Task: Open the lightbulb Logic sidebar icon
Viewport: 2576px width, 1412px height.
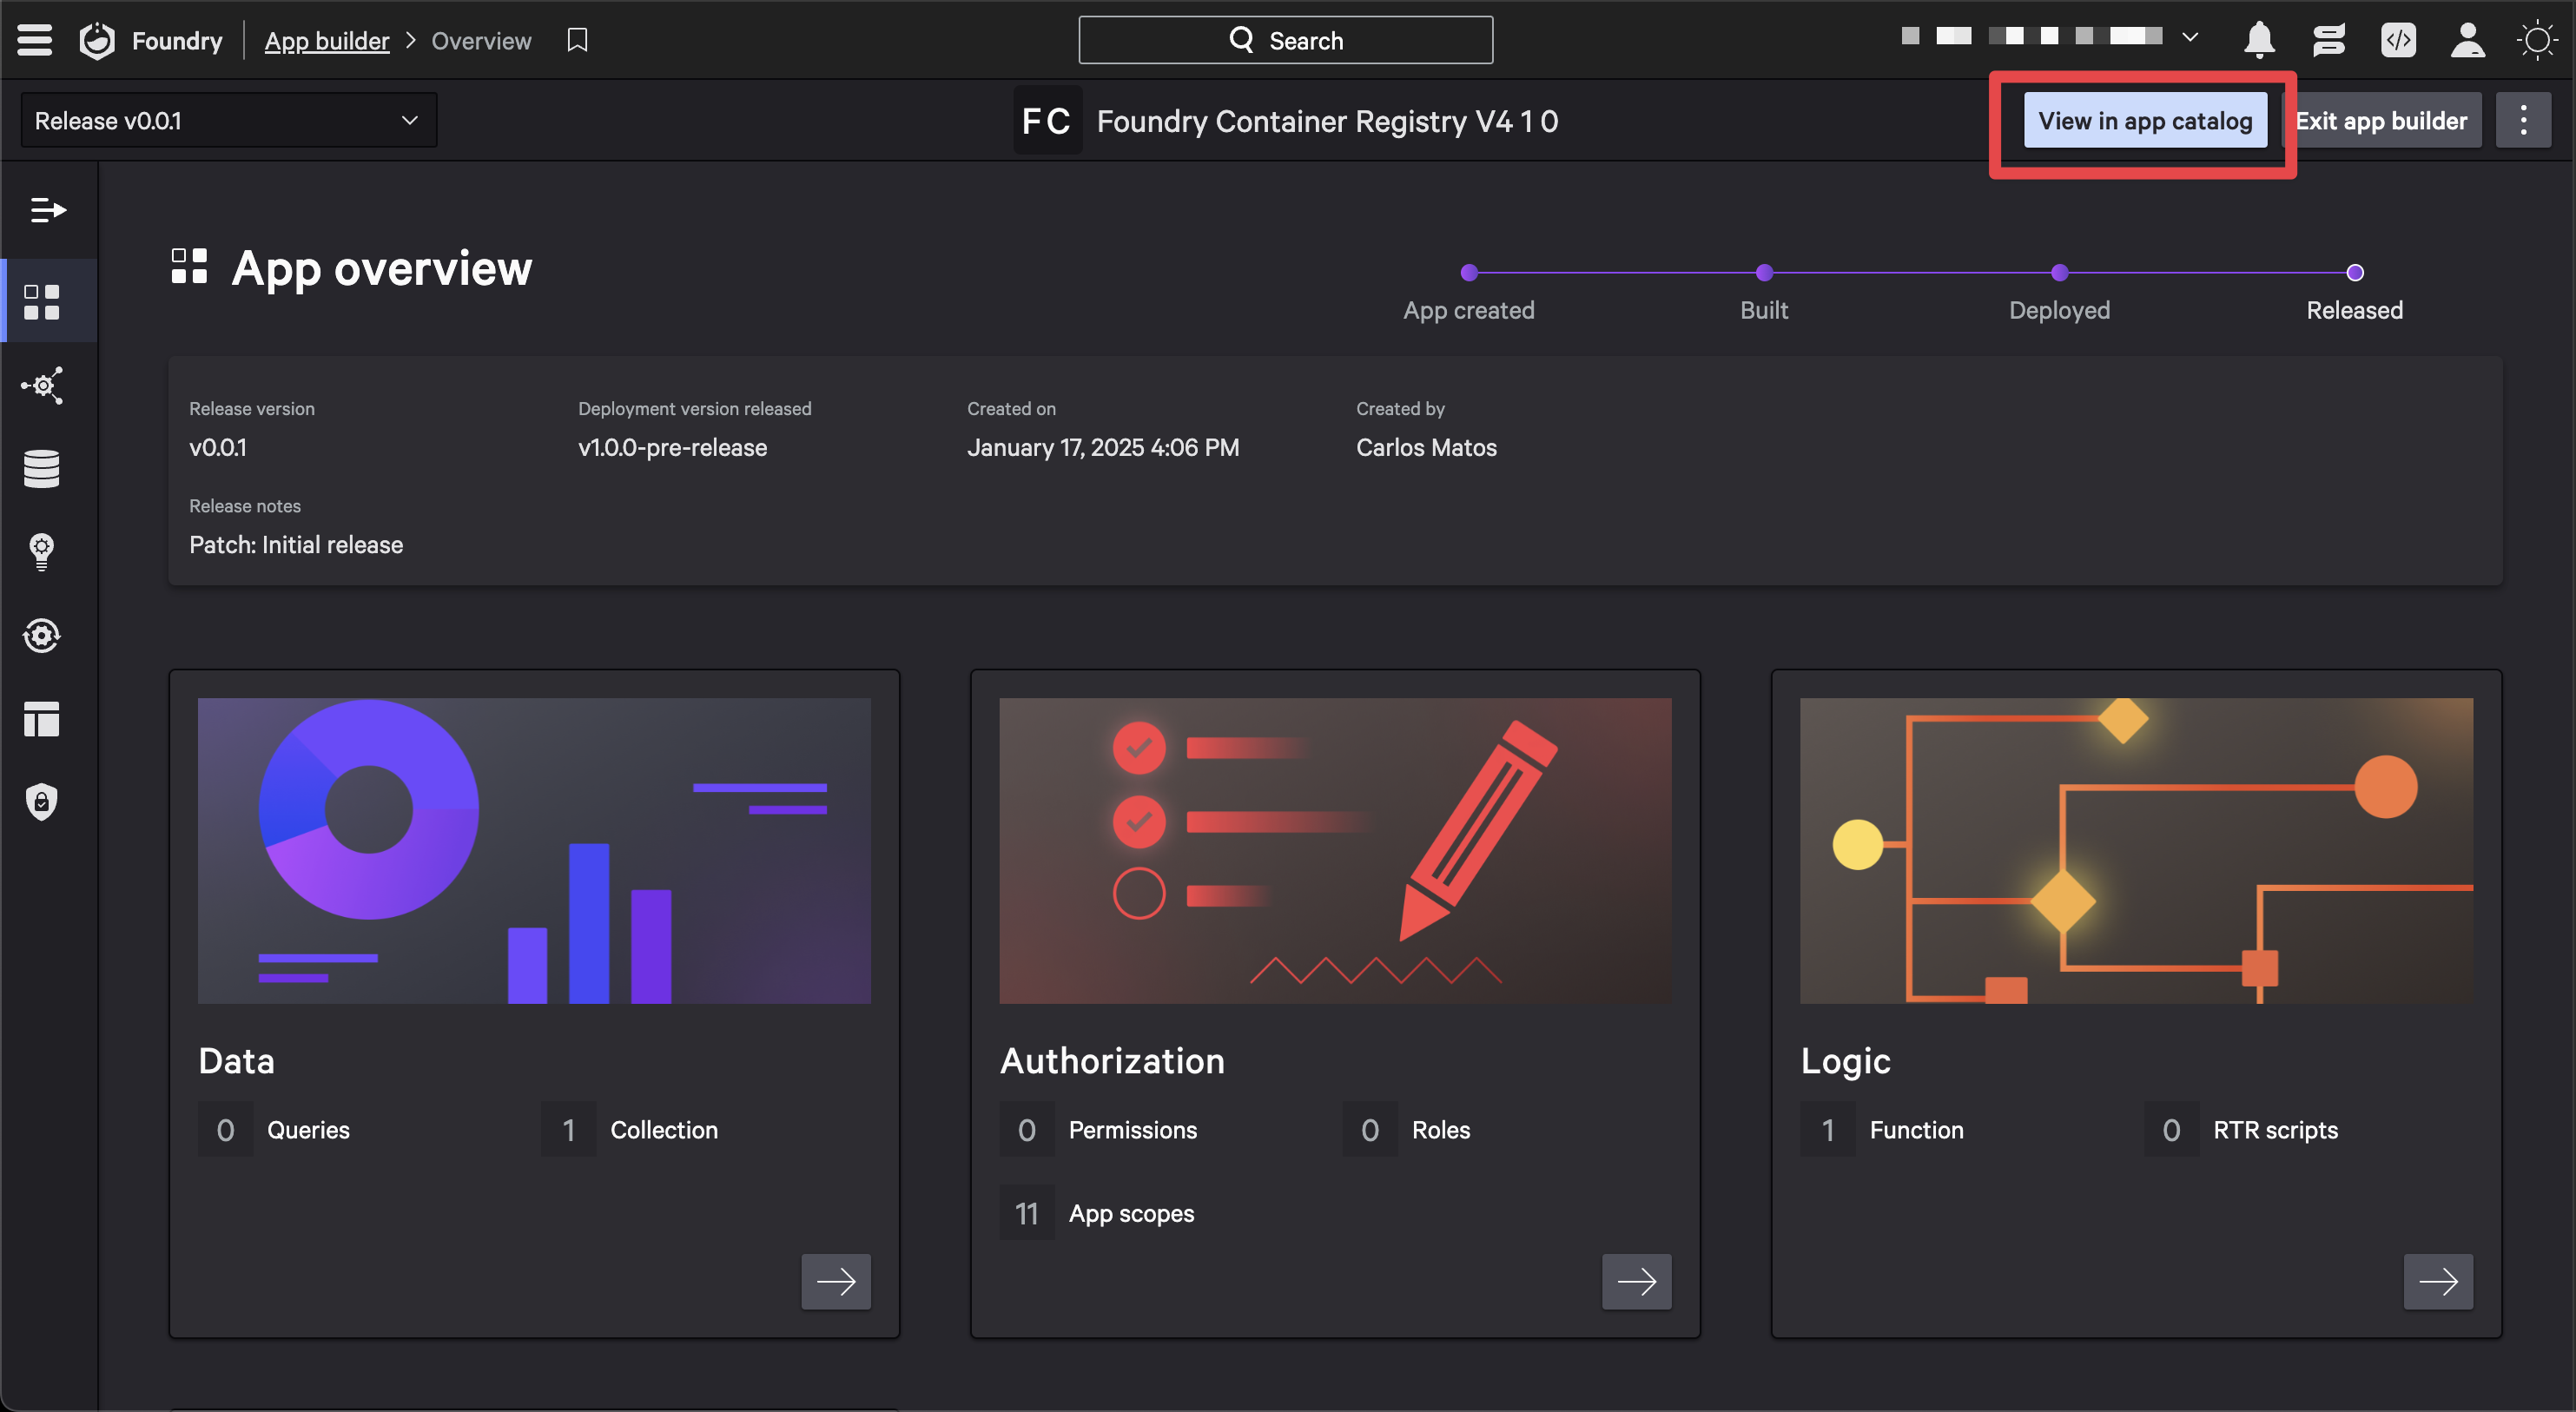Action: (x=42, y=552)
